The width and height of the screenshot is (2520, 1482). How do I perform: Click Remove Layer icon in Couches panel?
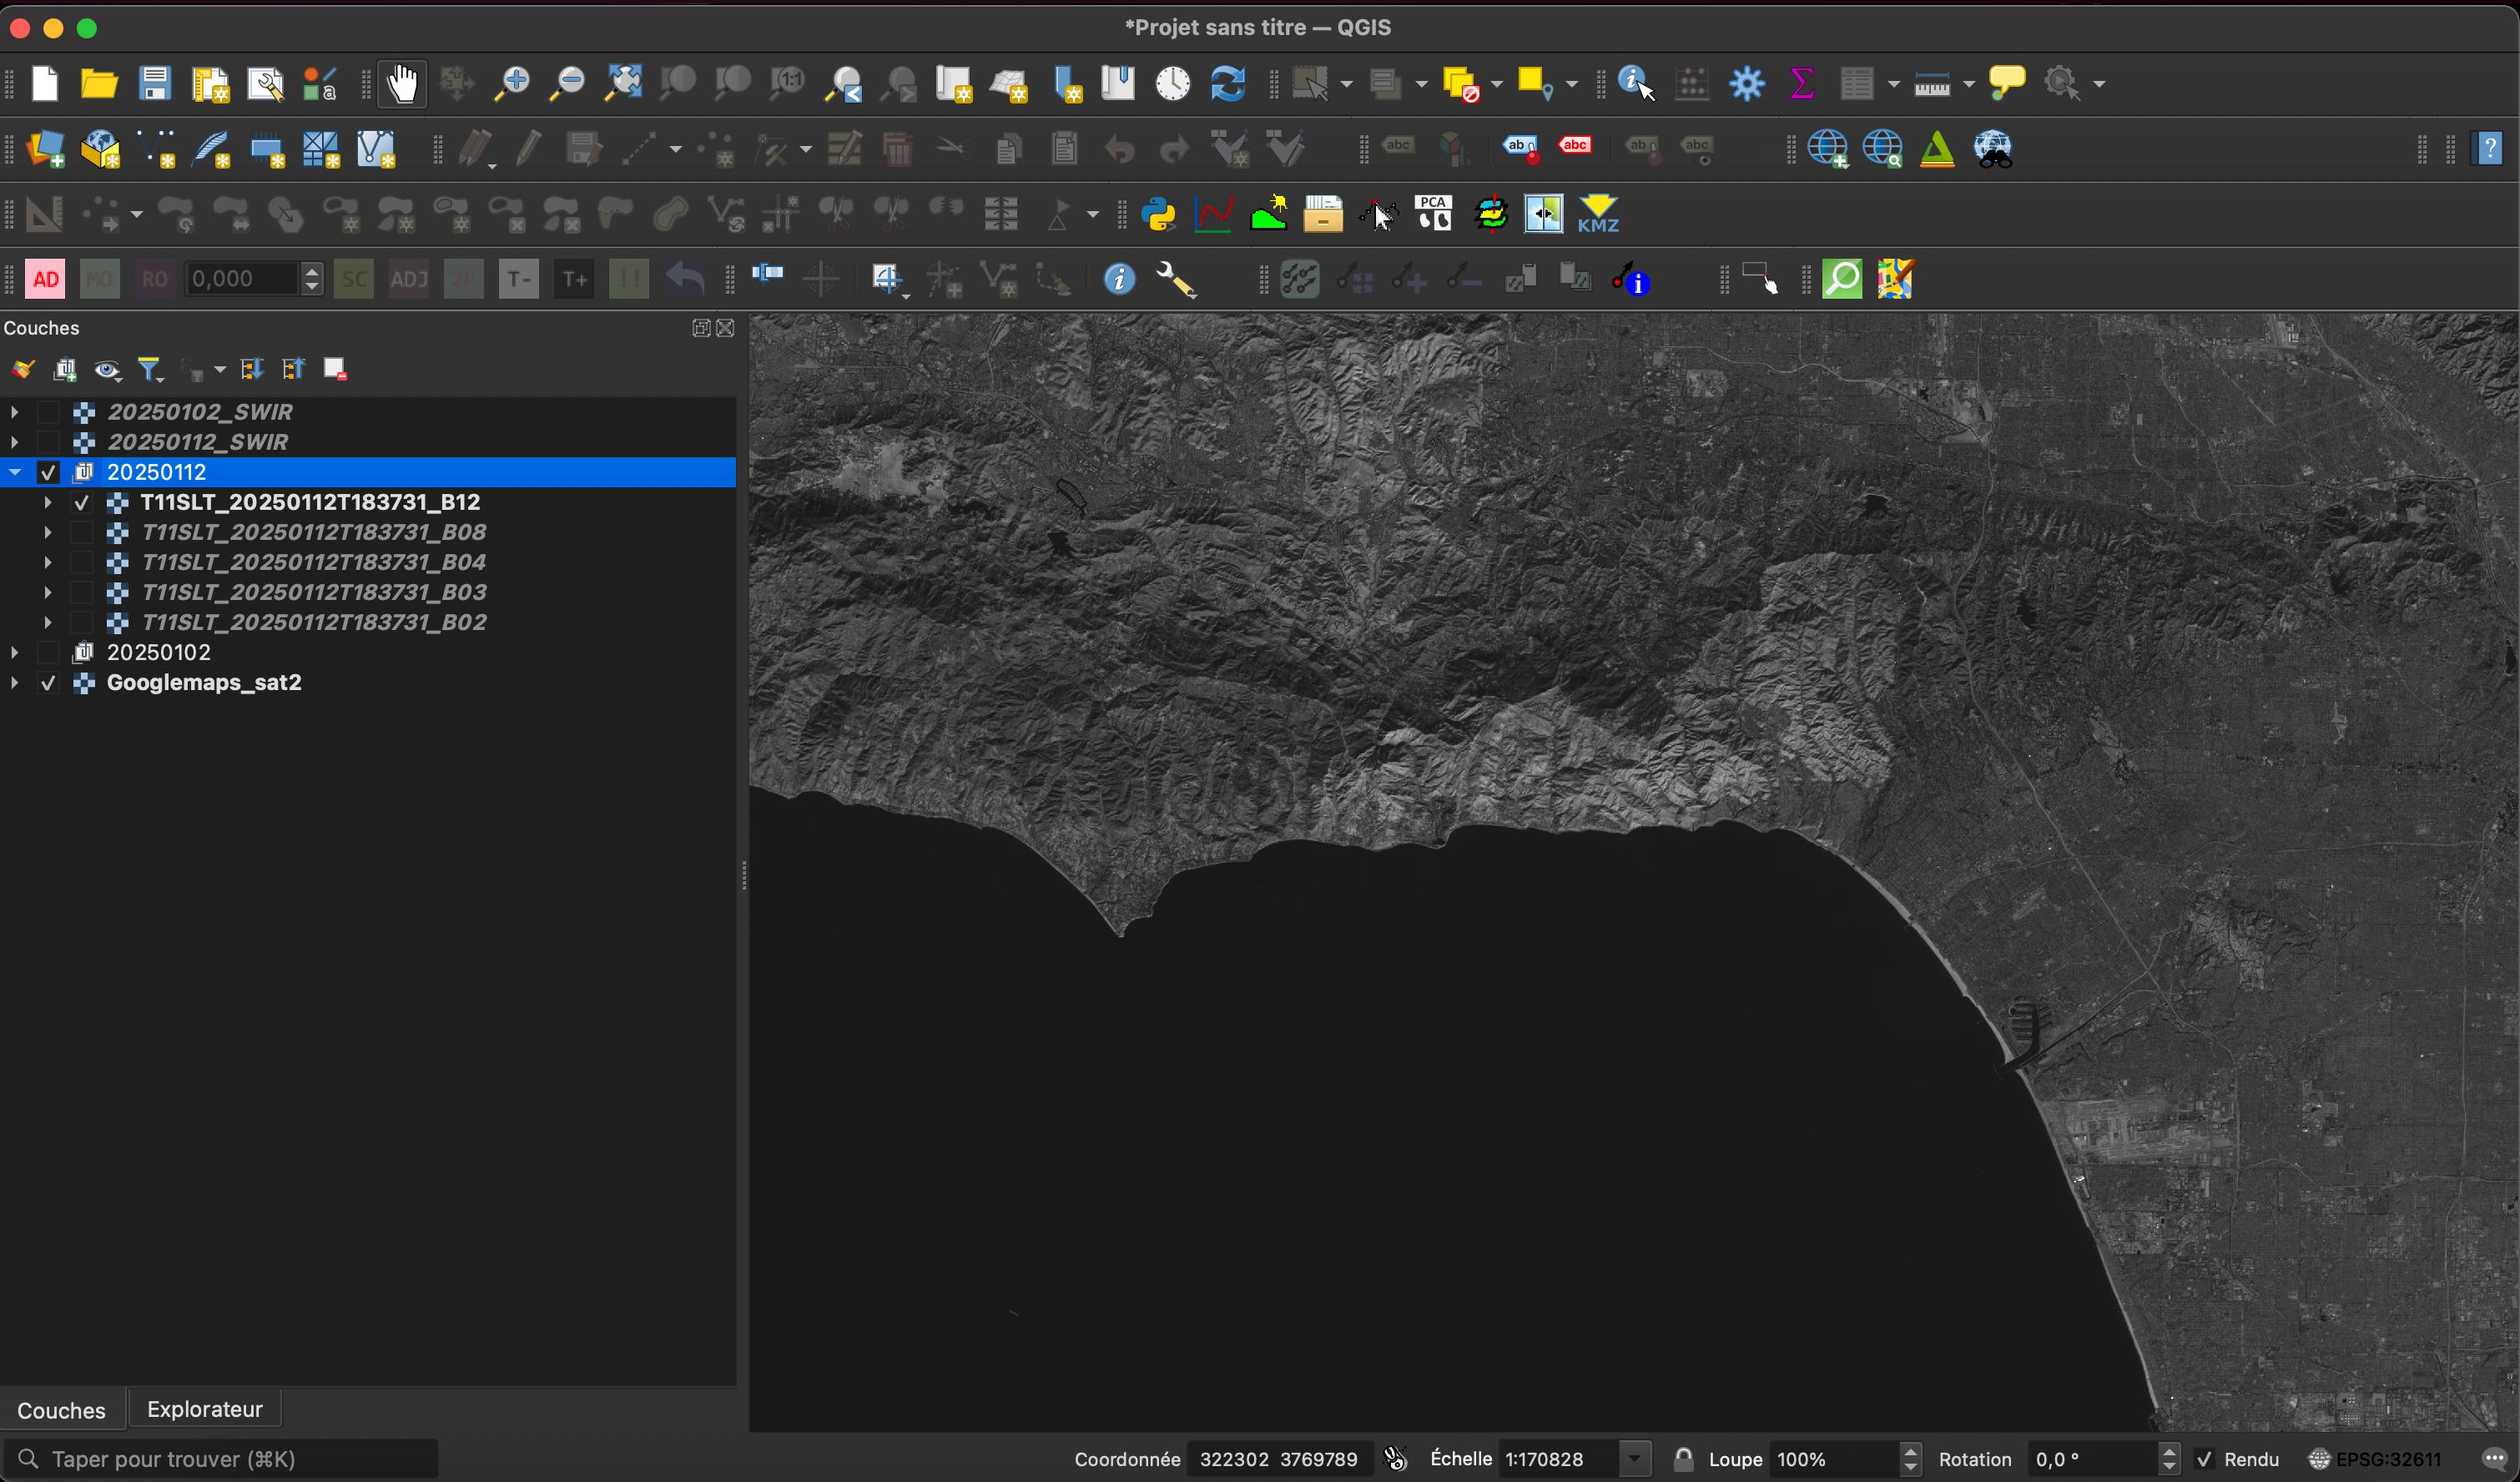click(x=335, y=370)
